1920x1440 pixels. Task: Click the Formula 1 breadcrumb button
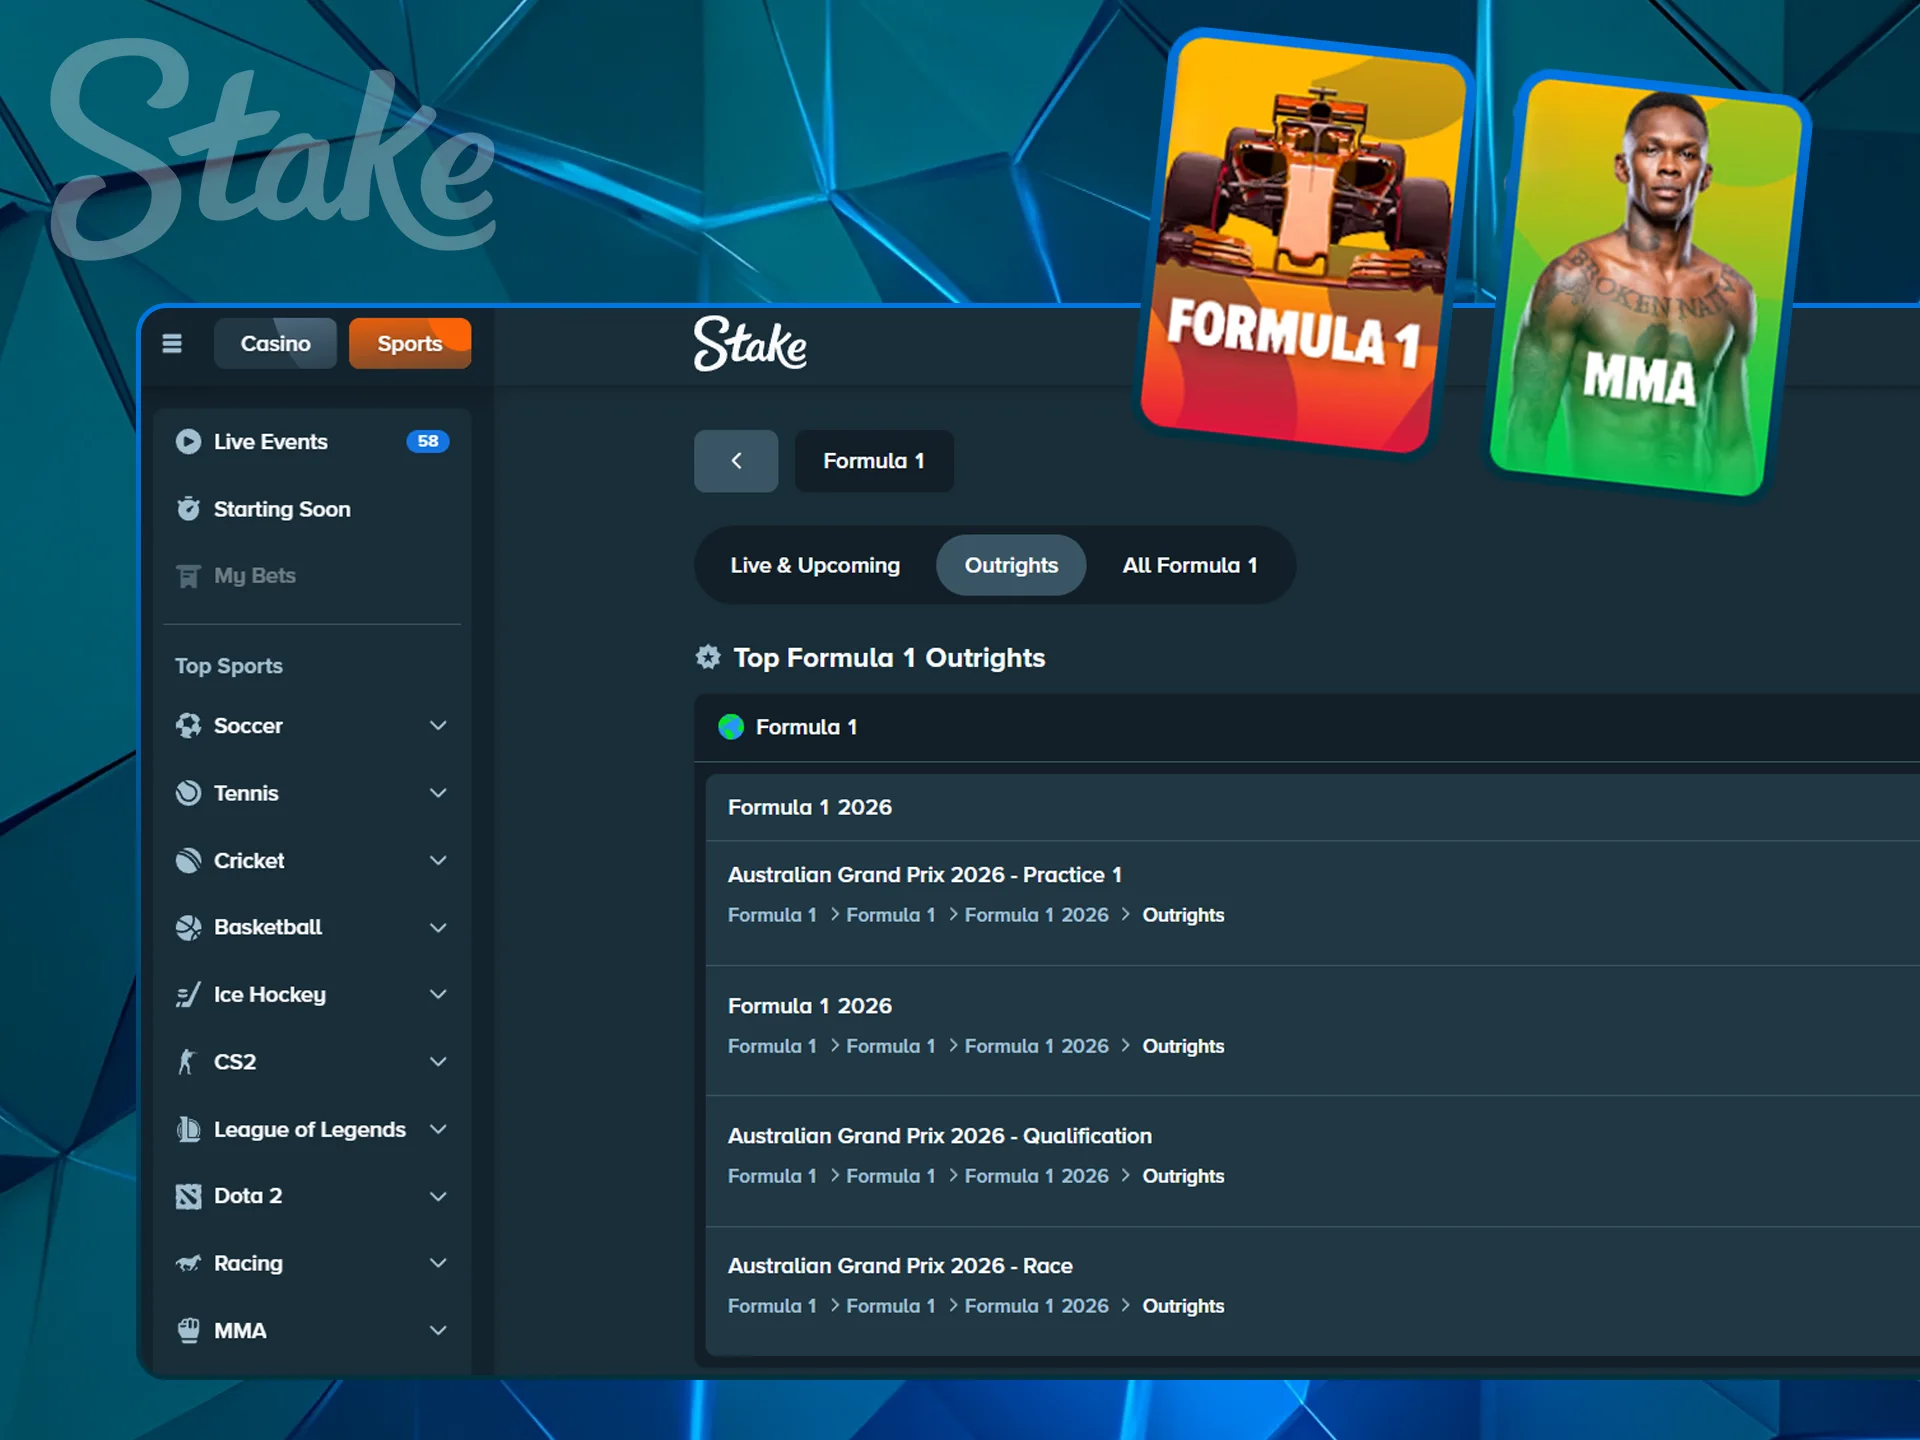tap(874, 461)
